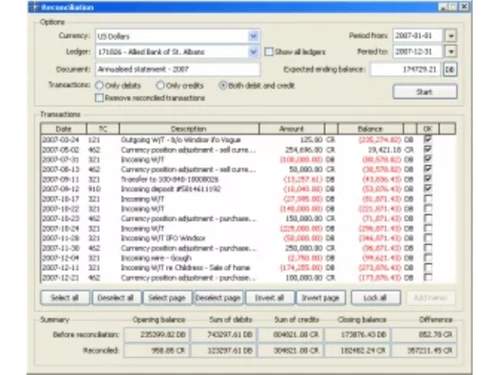
Task: Check OK for the 2007-10-17 Incoming W/T row
Action: 428,199
